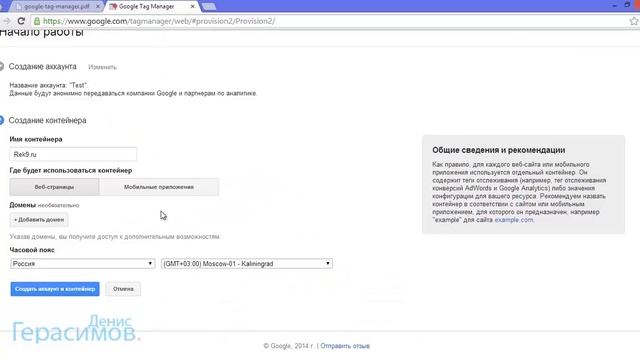The height and width of the screenshot is (360, 640).
Task: Click the address bar URL
Action: pyautogui.click(x=159, y=21)
